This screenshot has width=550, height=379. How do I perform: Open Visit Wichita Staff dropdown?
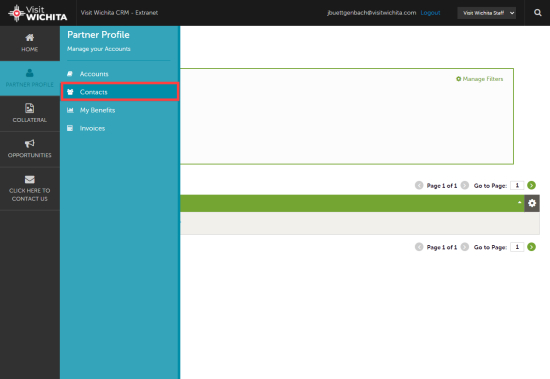click(487, 13)
